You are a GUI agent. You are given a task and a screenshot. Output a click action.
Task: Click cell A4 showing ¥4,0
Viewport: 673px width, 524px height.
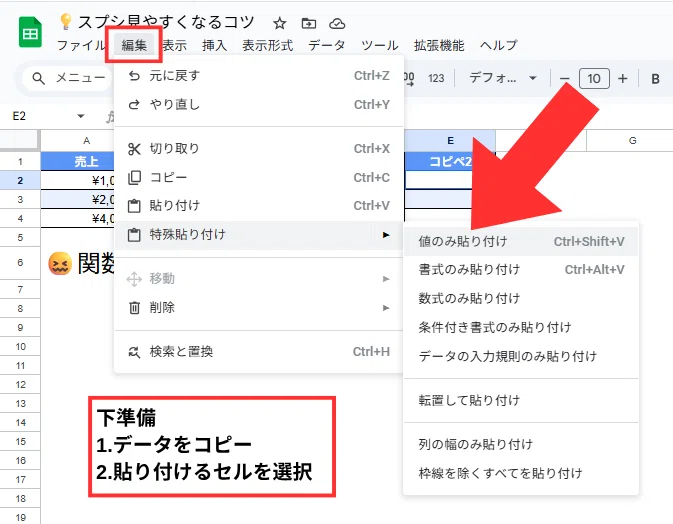click(78, 218)
